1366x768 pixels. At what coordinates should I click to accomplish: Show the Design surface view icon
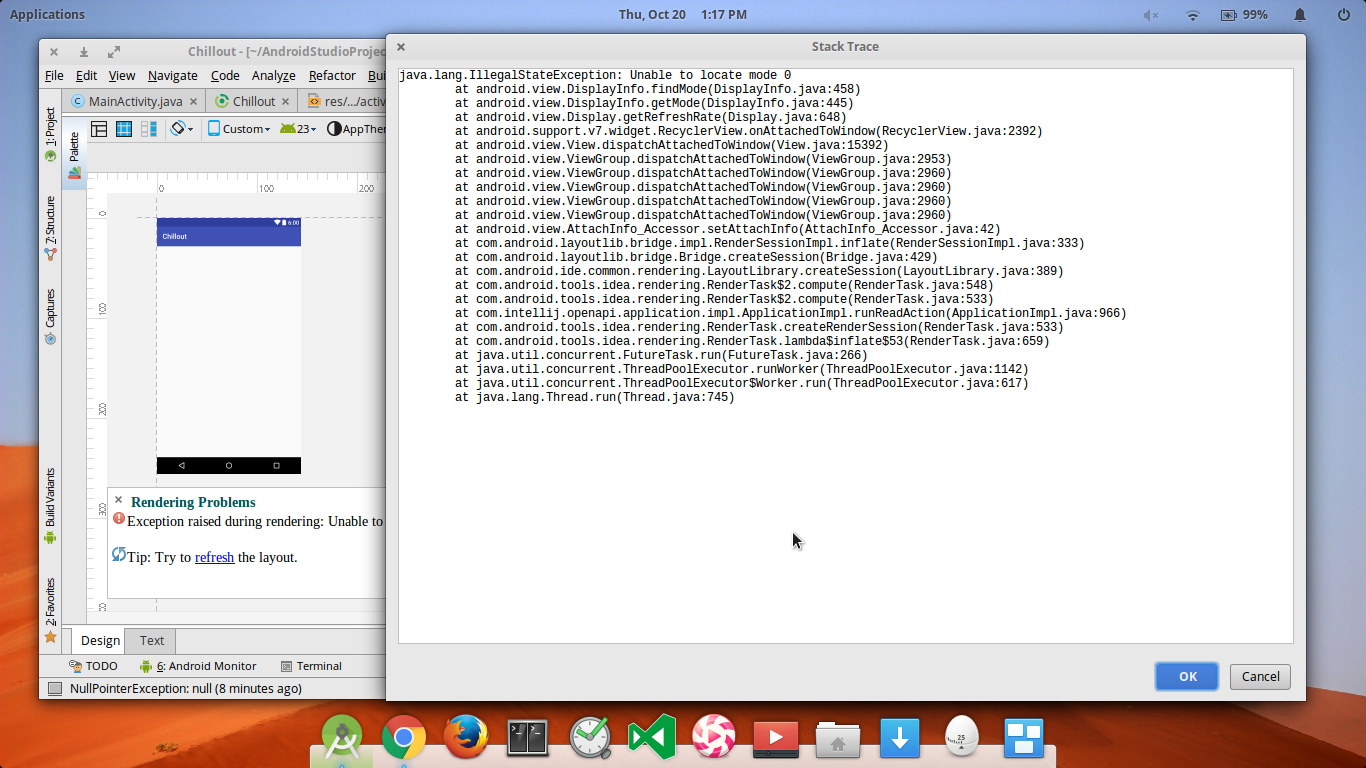(99, 129)
